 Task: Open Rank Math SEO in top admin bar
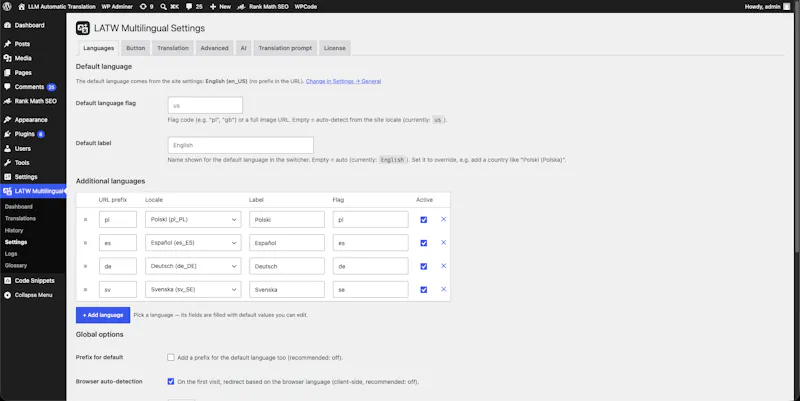click(x=264, y=7)
